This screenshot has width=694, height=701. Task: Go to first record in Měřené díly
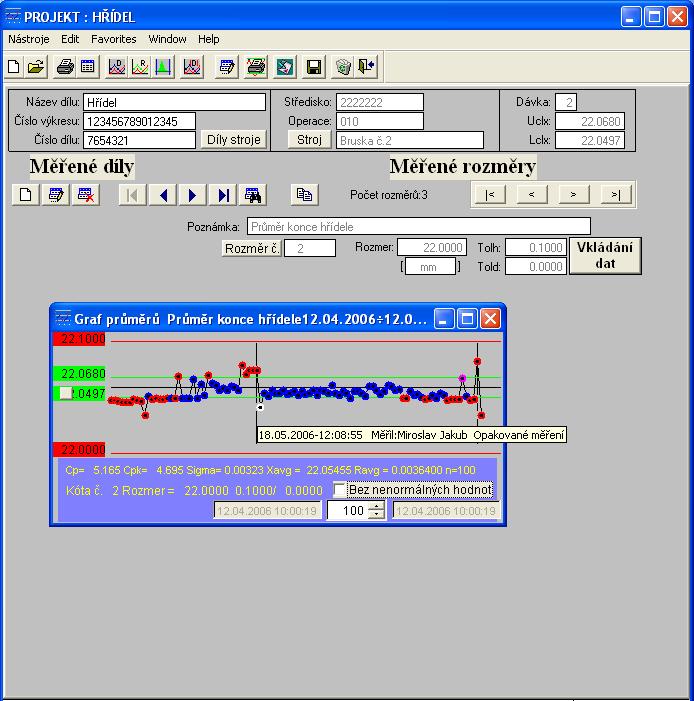pyautogui.click(x=132, y=195)
